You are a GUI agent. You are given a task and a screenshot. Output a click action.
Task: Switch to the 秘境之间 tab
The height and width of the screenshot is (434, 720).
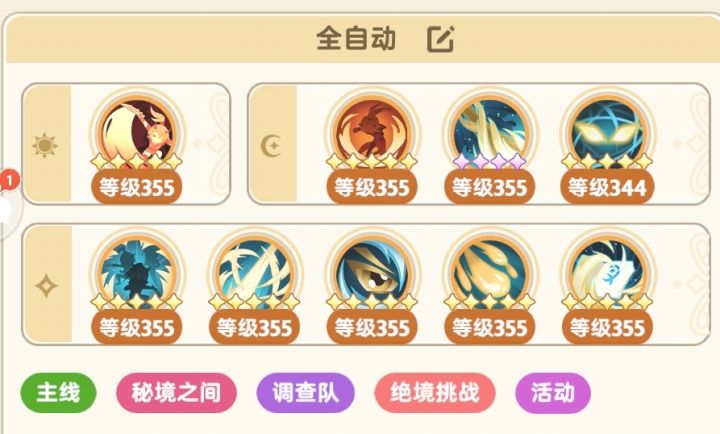pos(176,393)
